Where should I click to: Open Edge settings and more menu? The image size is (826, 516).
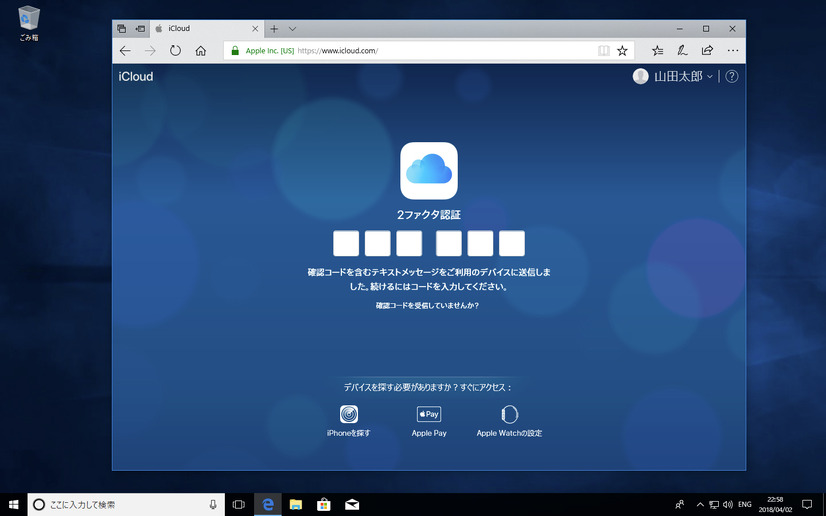733,51
